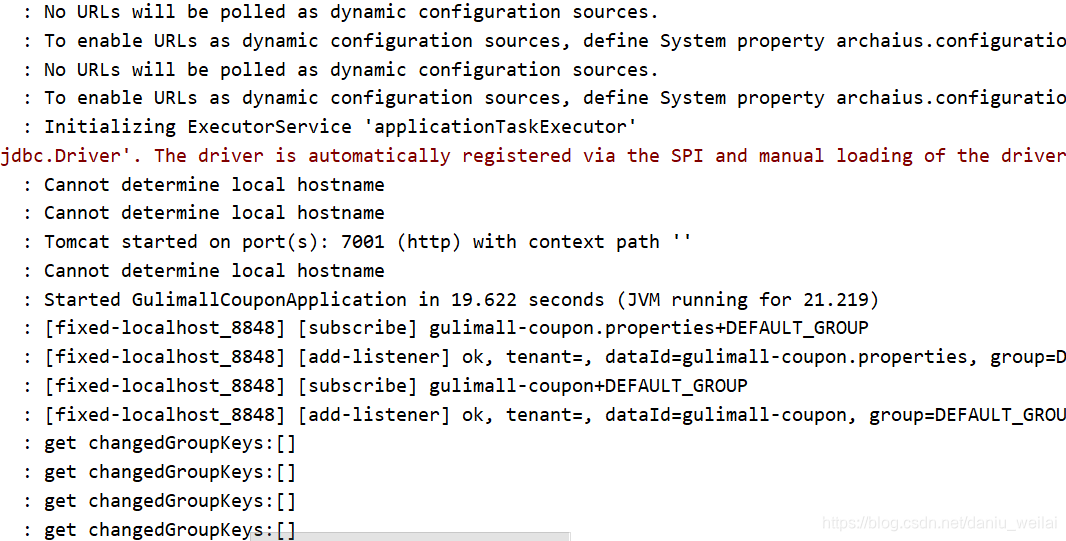Click the add-listener line with dataId=gulimall-coupon.properties

pos(545,357)
